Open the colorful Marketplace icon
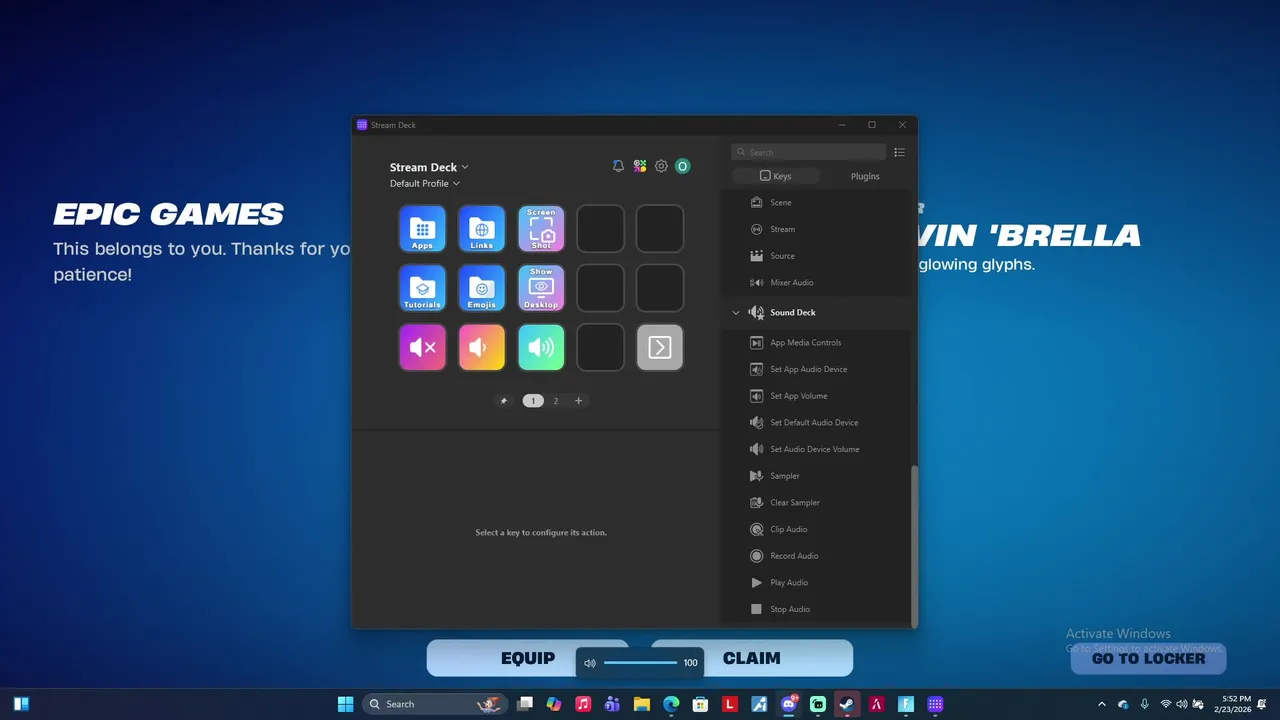Viewport: 1280px width, 720px height. click(x=640, y=166)
